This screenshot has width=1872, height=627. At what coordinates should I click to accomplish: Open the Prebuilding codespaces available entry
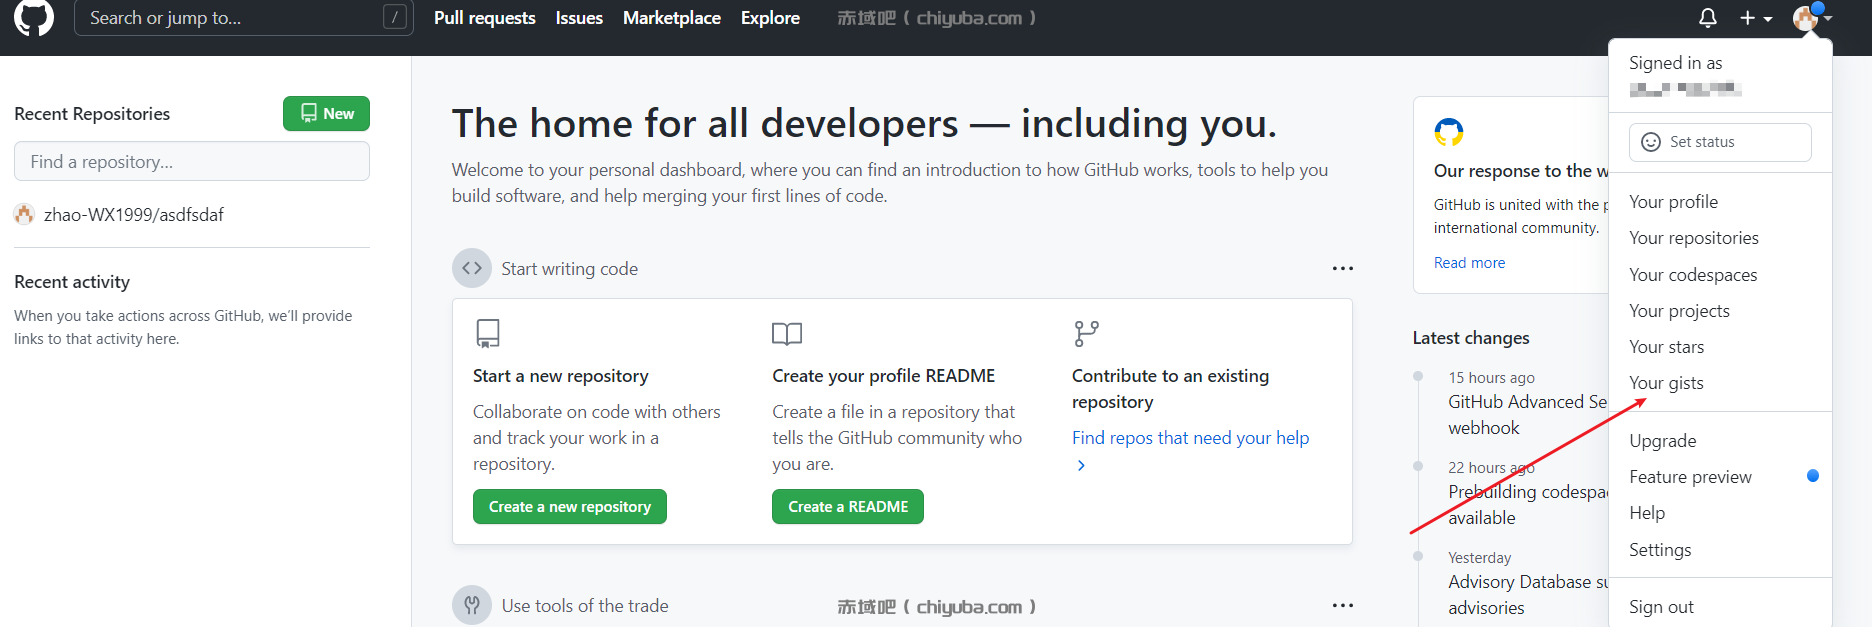tap(1527, 505)
